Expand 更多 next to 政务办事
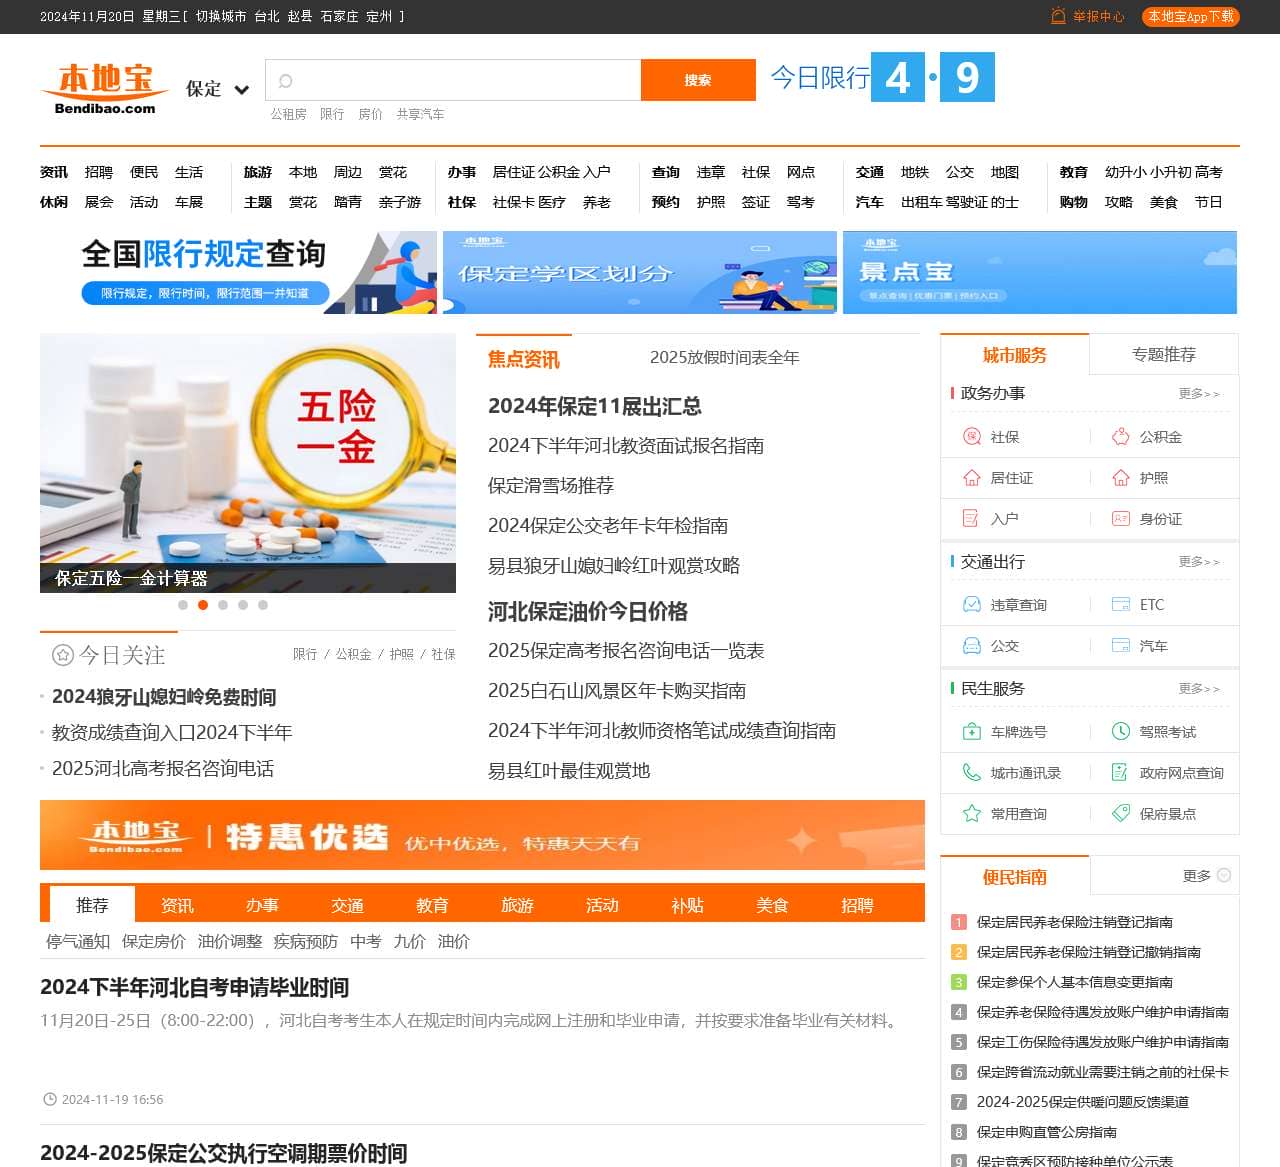 1198,394
